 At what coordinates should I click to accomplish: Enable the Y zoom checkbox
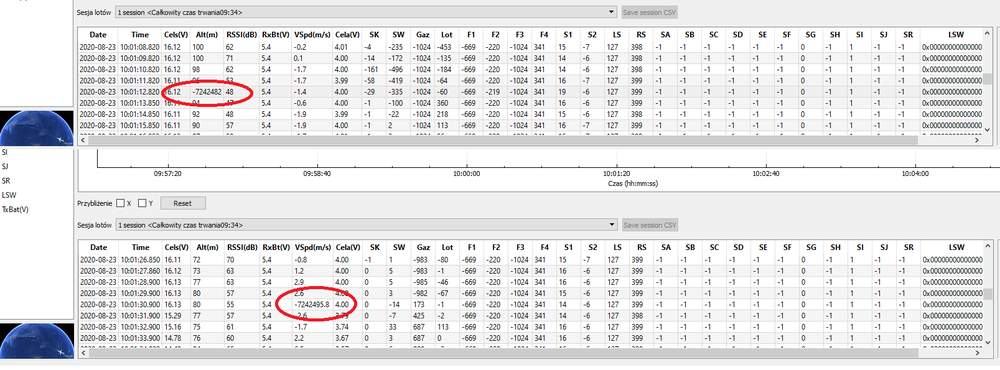142,204
